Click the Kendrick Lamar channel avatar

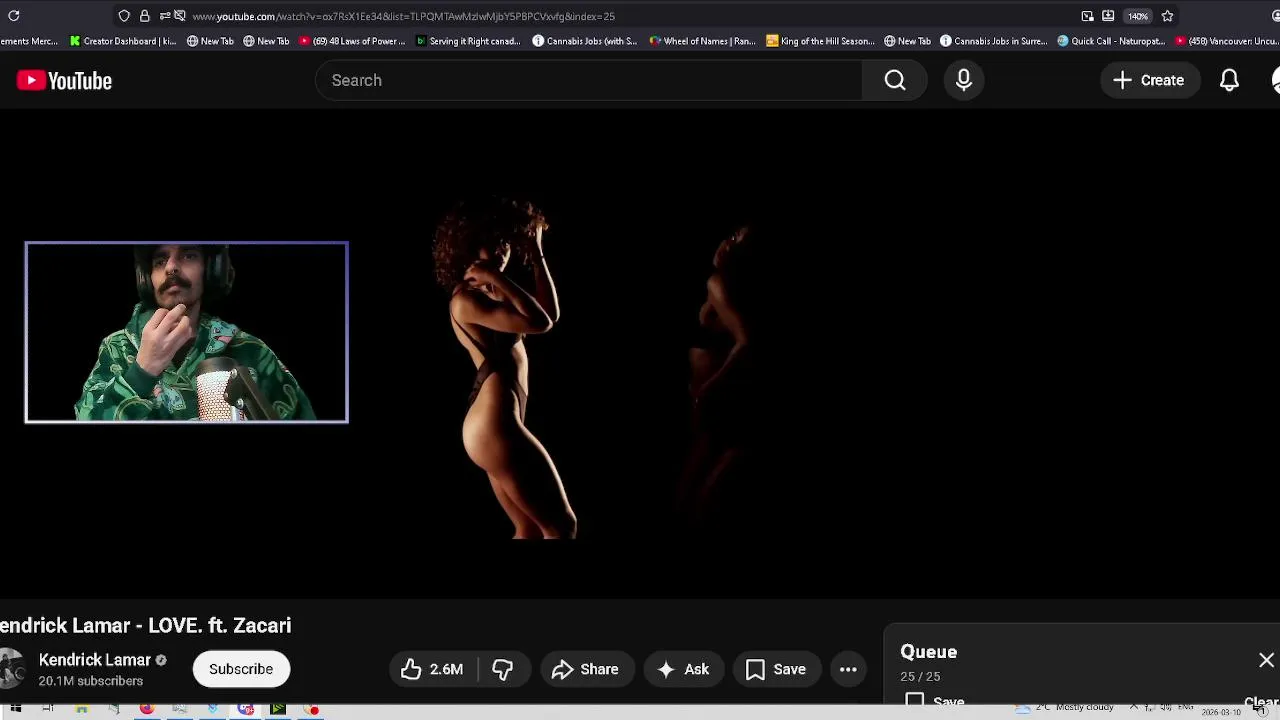(x=10, y=669)
